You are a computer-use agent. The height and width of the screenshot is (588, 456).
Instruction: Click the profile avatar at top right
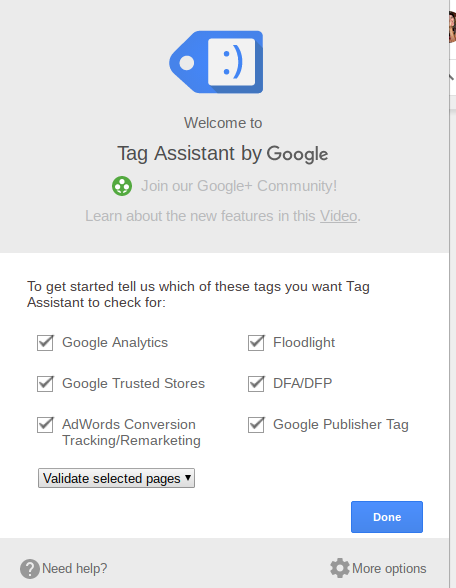pos(452,27)
